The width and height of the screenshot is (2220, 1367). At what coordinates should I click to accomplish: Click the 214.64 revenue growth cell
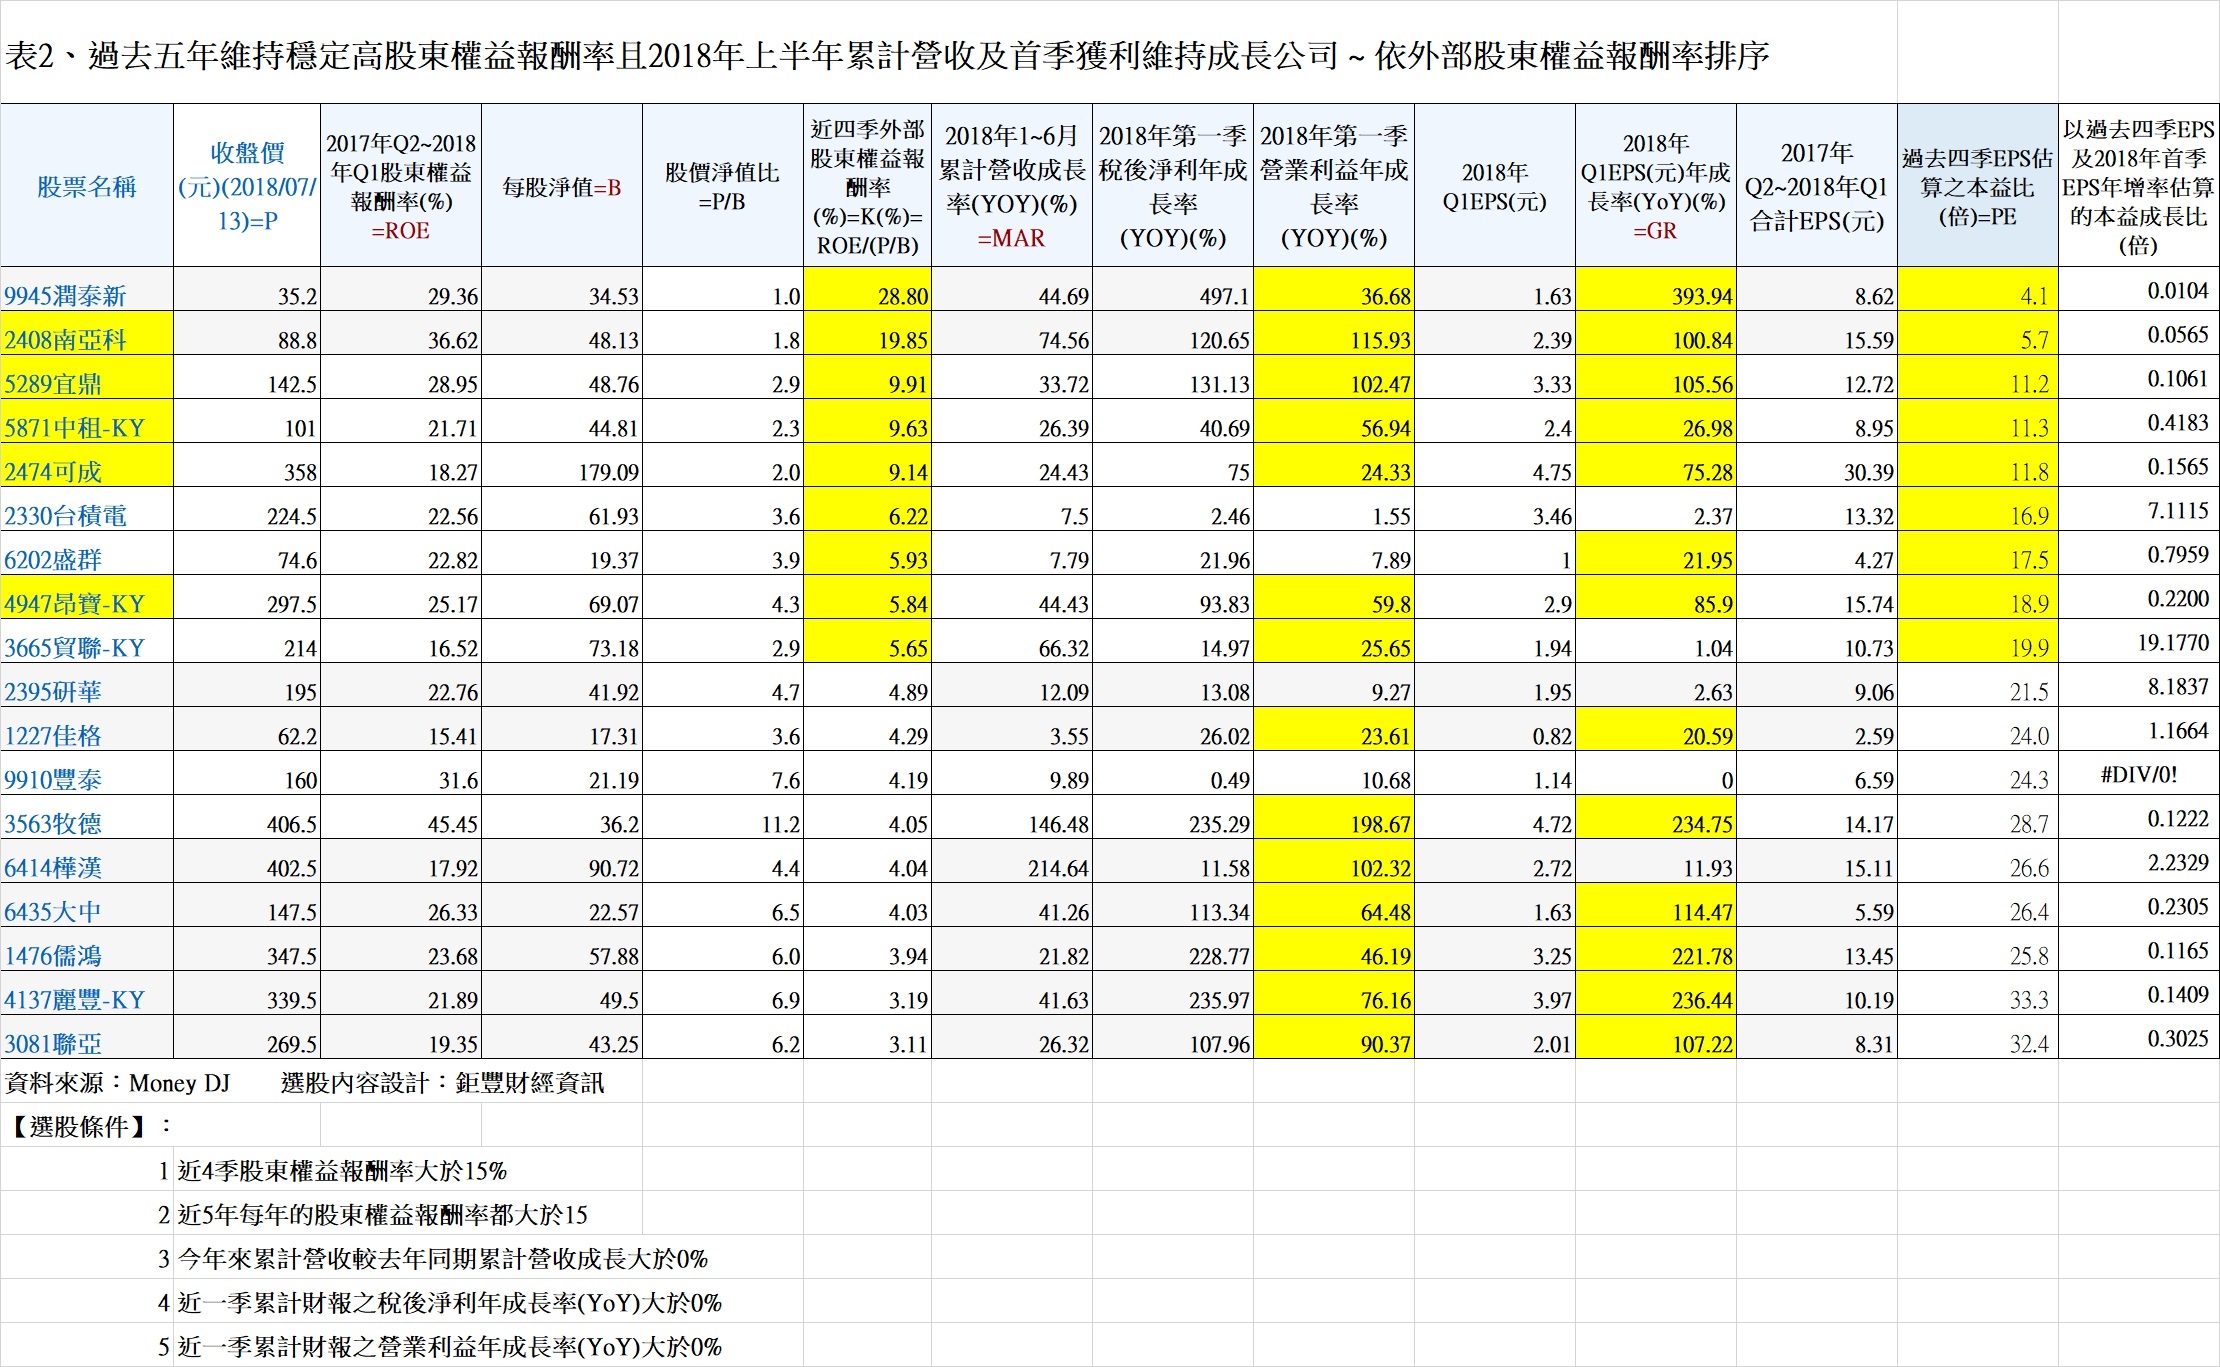tap(1012, 861)
